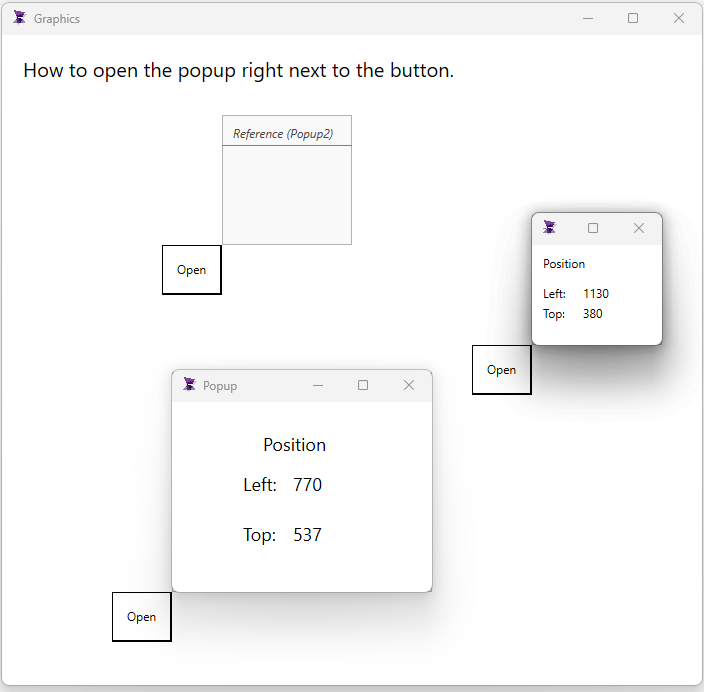This screenshot has height=692, width=704.
Task: Maximize the small popup showing Left 1130
Action: pyautogui.click(x=593, y=228)
